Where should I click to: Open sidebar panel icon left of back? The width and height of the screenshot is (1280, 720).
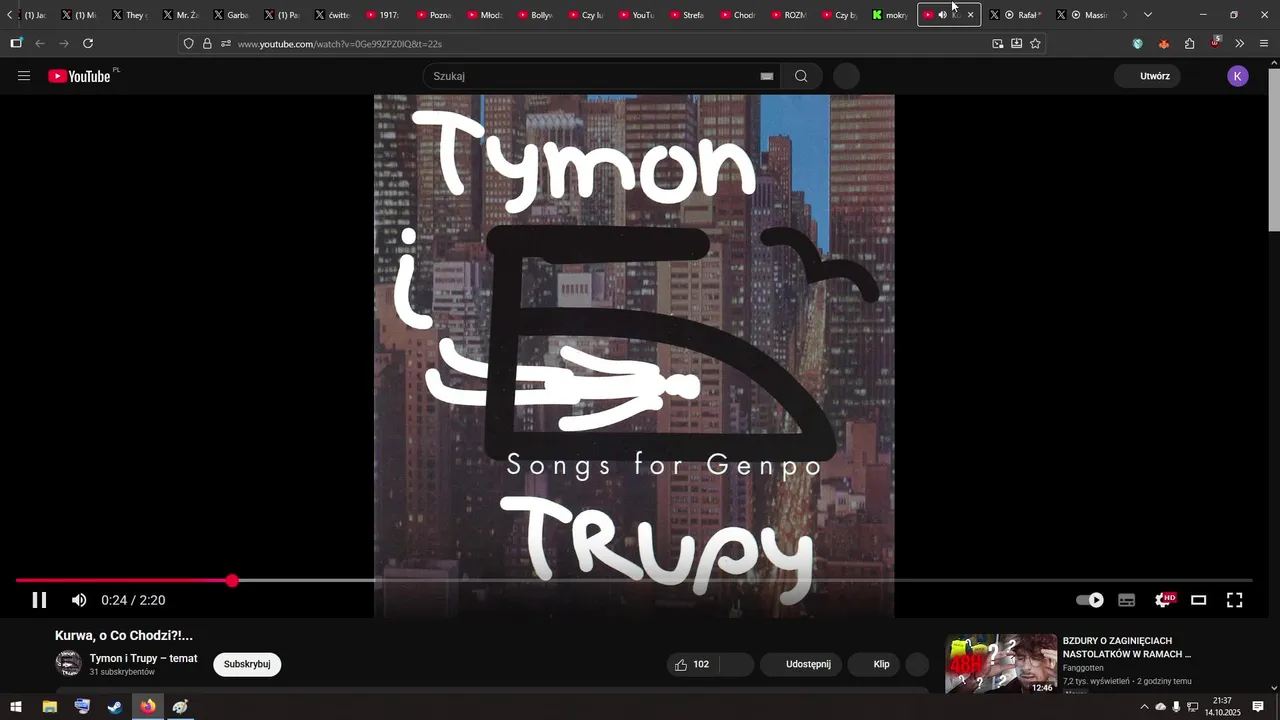click(x=16, y=43)
